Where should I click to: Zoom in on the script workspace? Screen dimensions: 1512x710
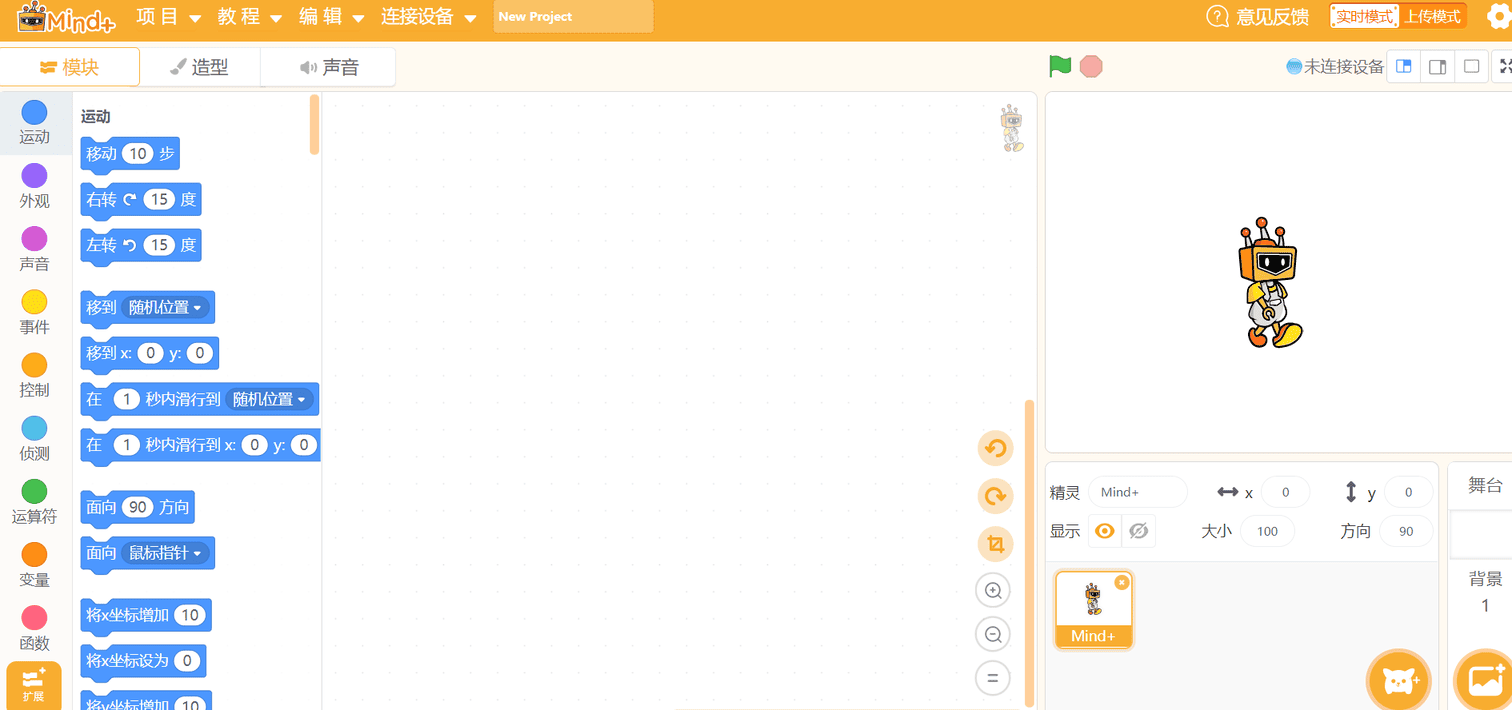pyautogui.click(x=993, y=590)
